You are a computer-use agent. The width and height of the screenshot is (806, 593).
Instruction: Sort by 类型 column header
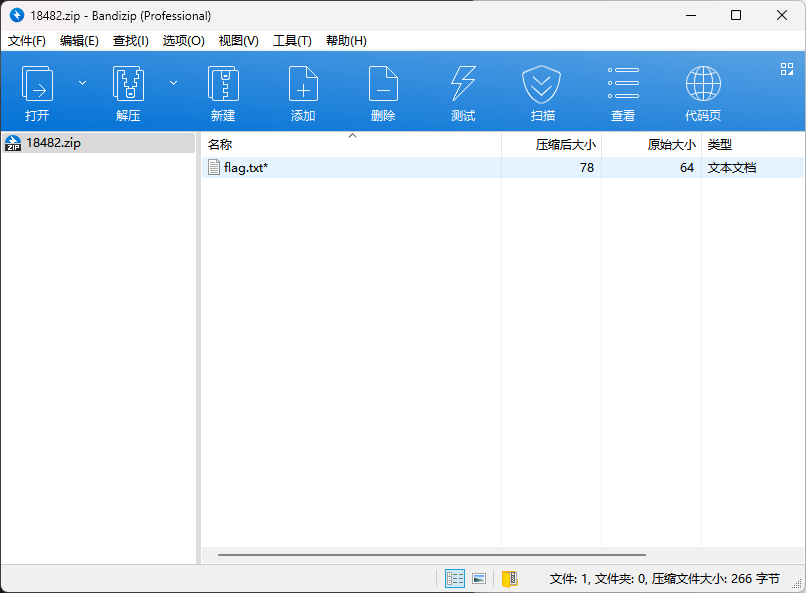click(753, 144)
